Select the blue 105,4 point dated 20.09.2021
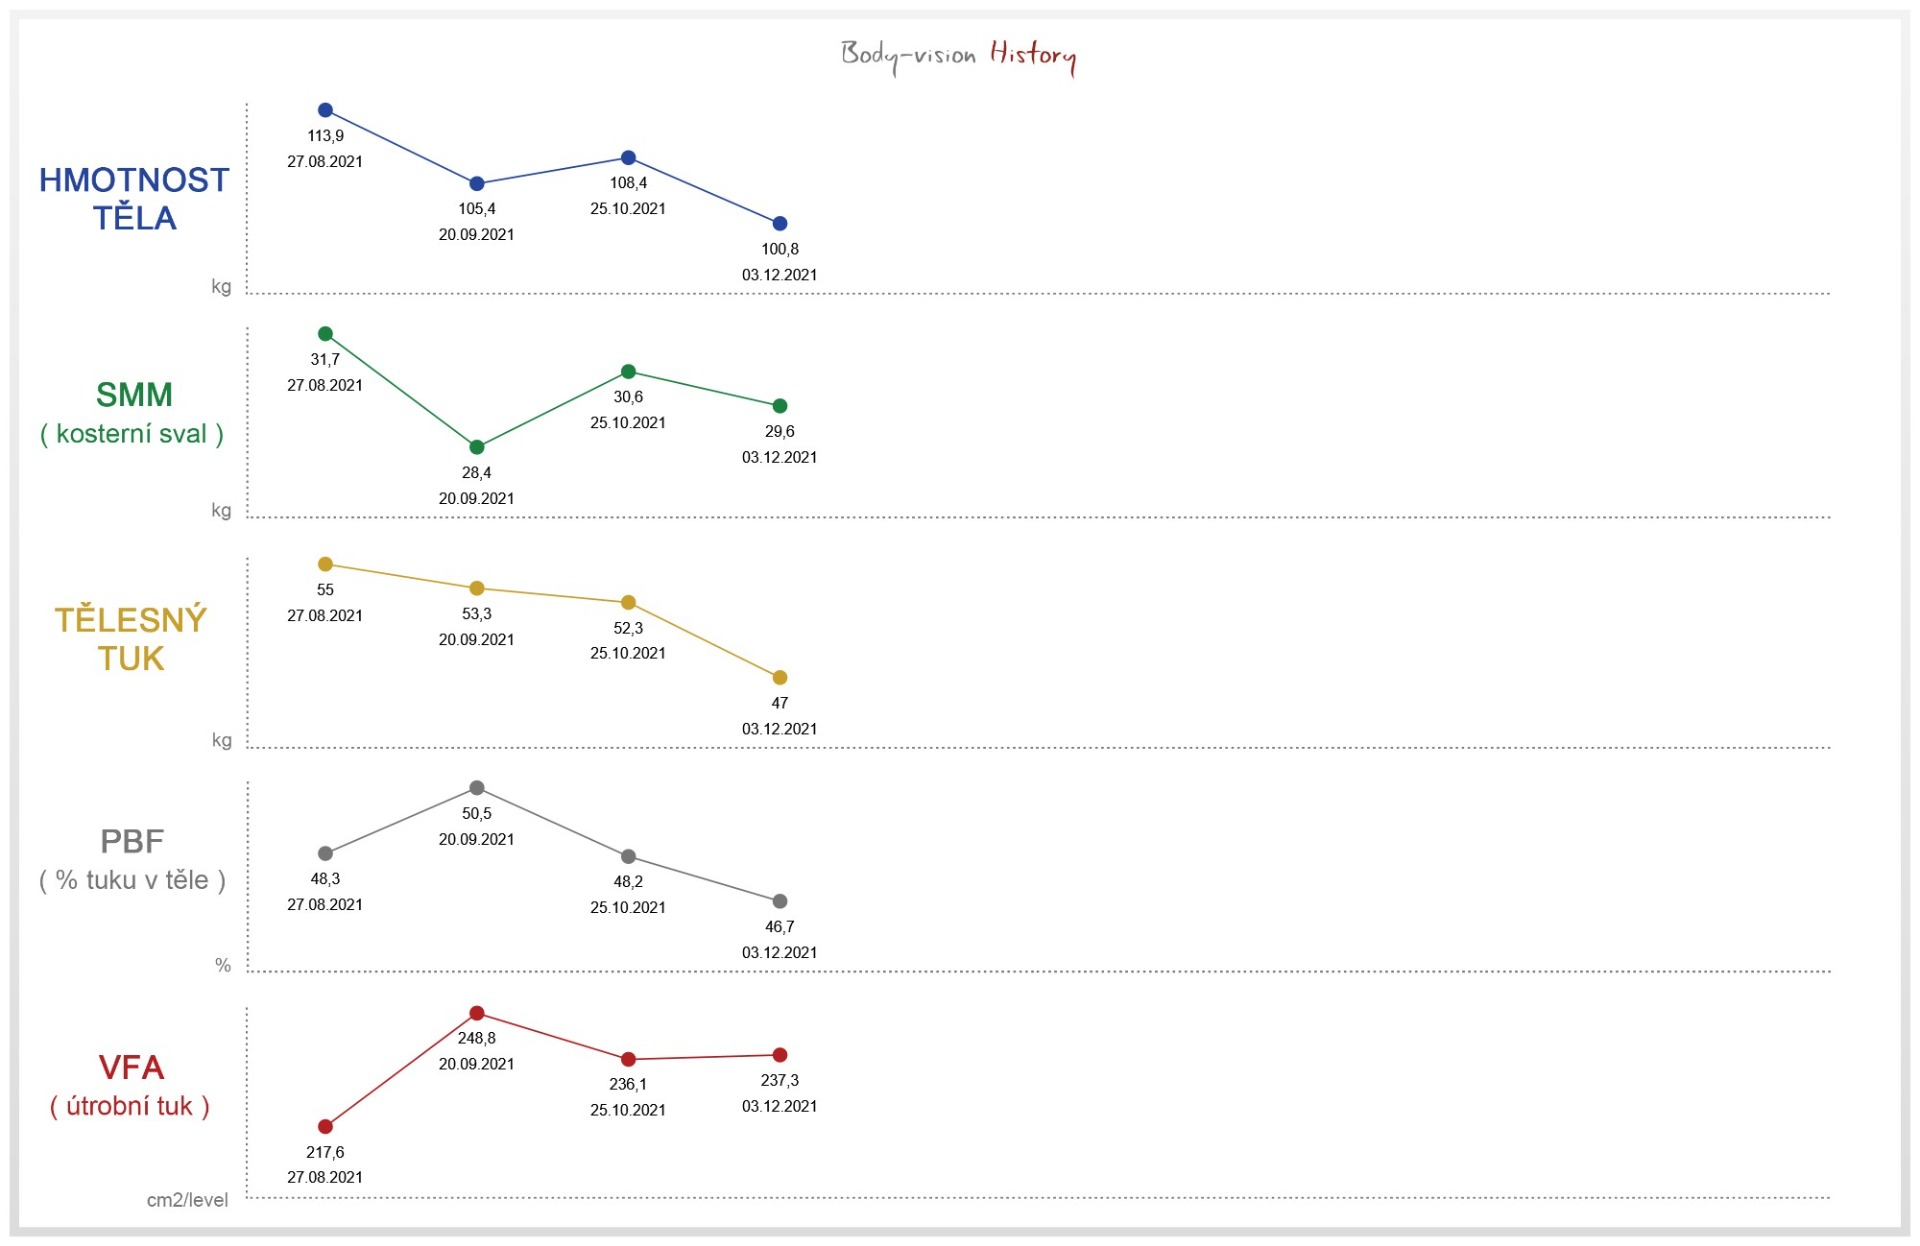The width and height of the screenshot is (1920, 1246). coord(477,184)
